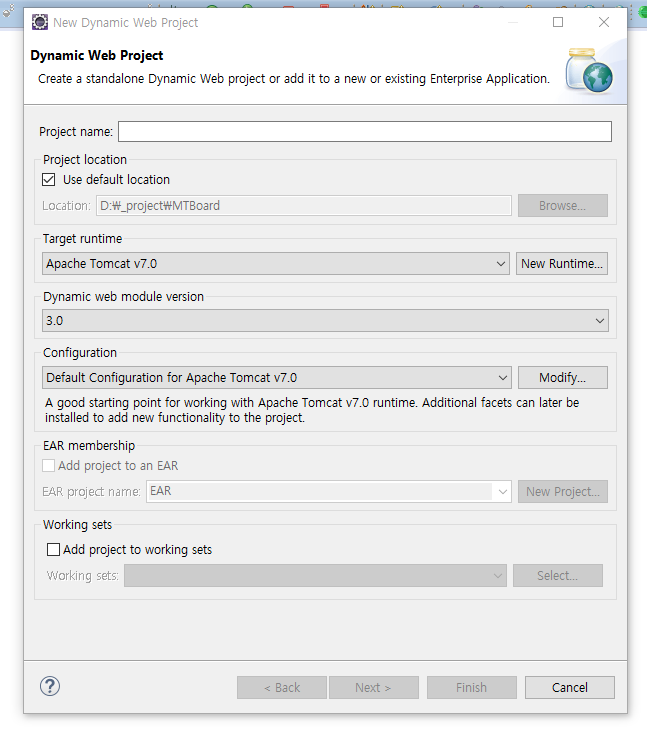This screenshot has height=730, width=647.
Task: Click the Project name input field
Action: coord(364,131)
